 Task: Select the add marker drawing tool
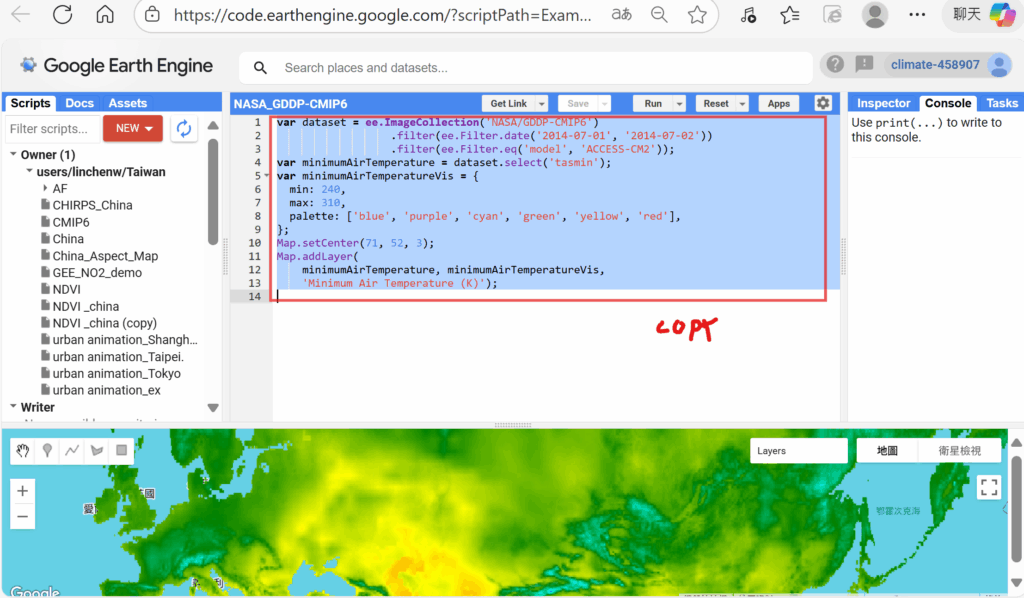[47, 451]
